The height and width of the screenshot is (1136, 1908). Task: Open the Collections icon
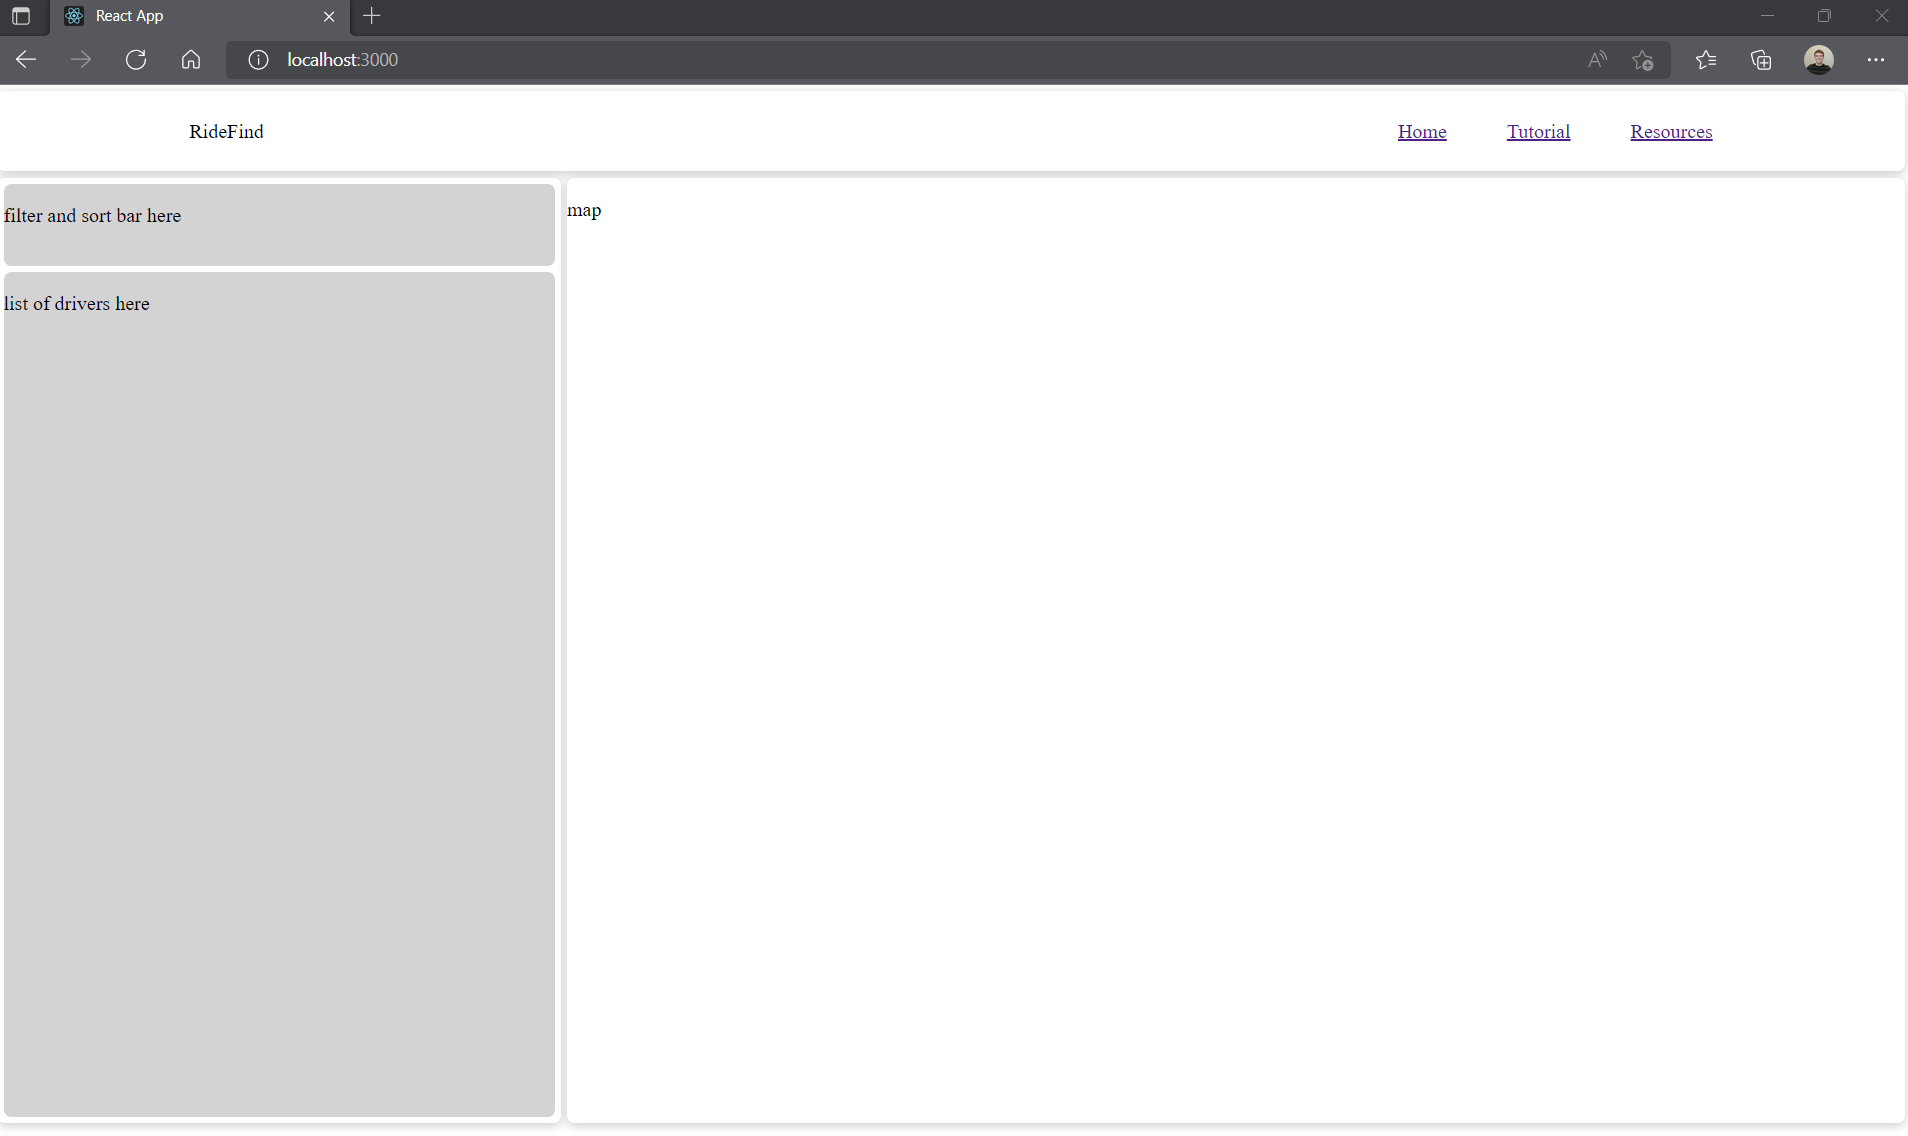coord(1761,60)
